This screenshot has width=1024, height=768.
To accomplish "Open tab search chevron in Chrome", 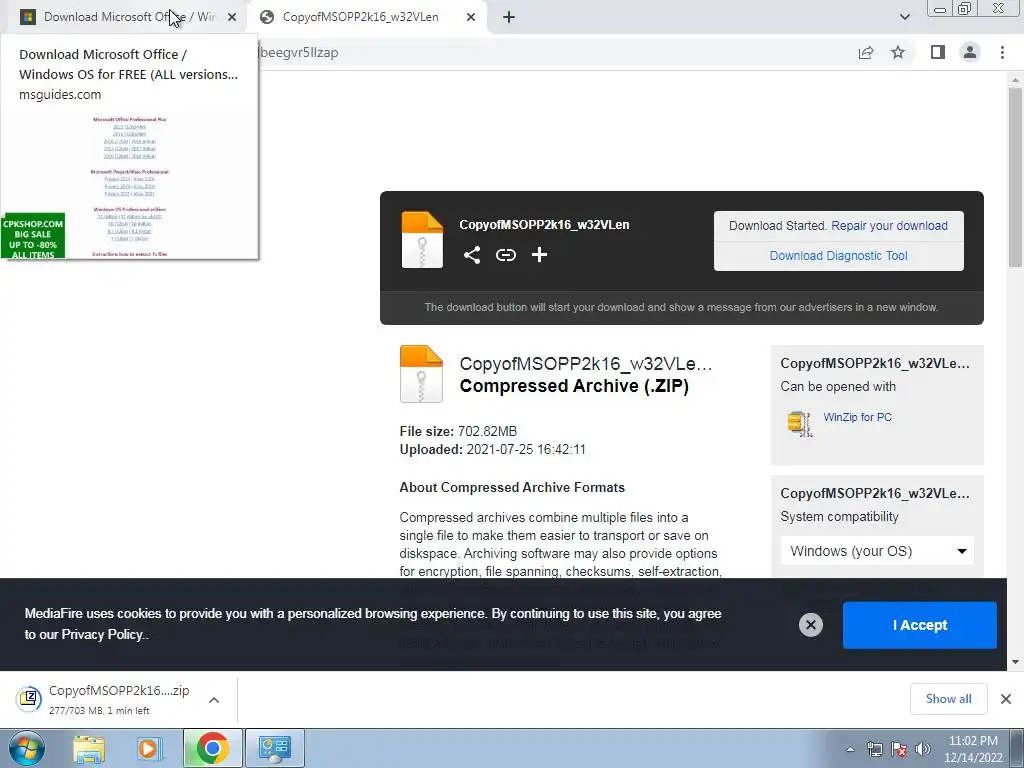I will 904,17.
